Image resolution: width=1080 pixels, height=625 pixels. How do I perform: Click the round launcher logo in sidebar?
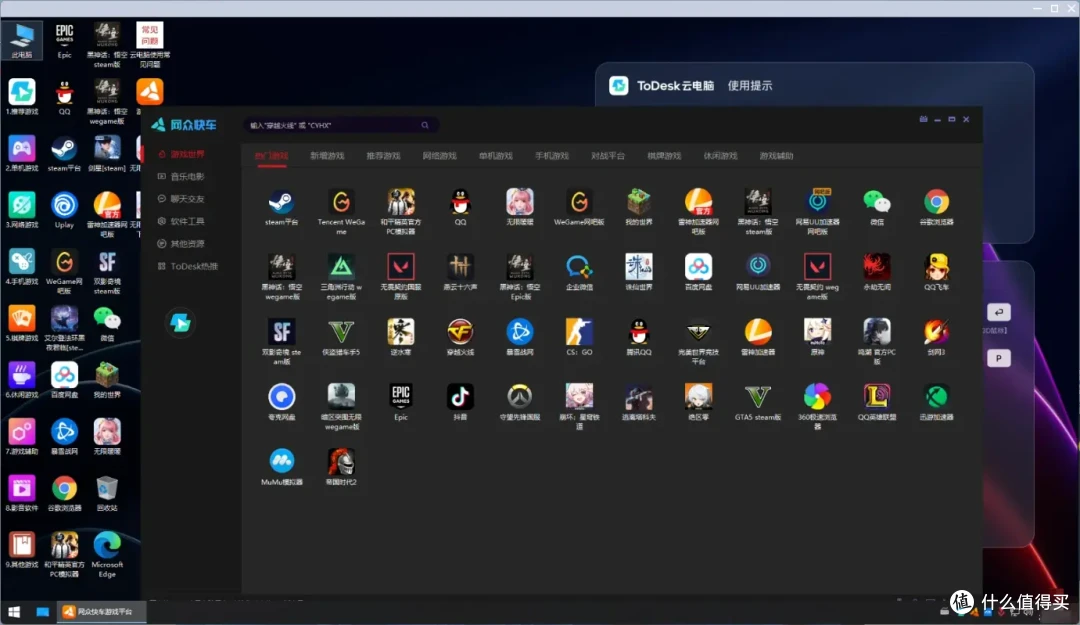point(180,322)
